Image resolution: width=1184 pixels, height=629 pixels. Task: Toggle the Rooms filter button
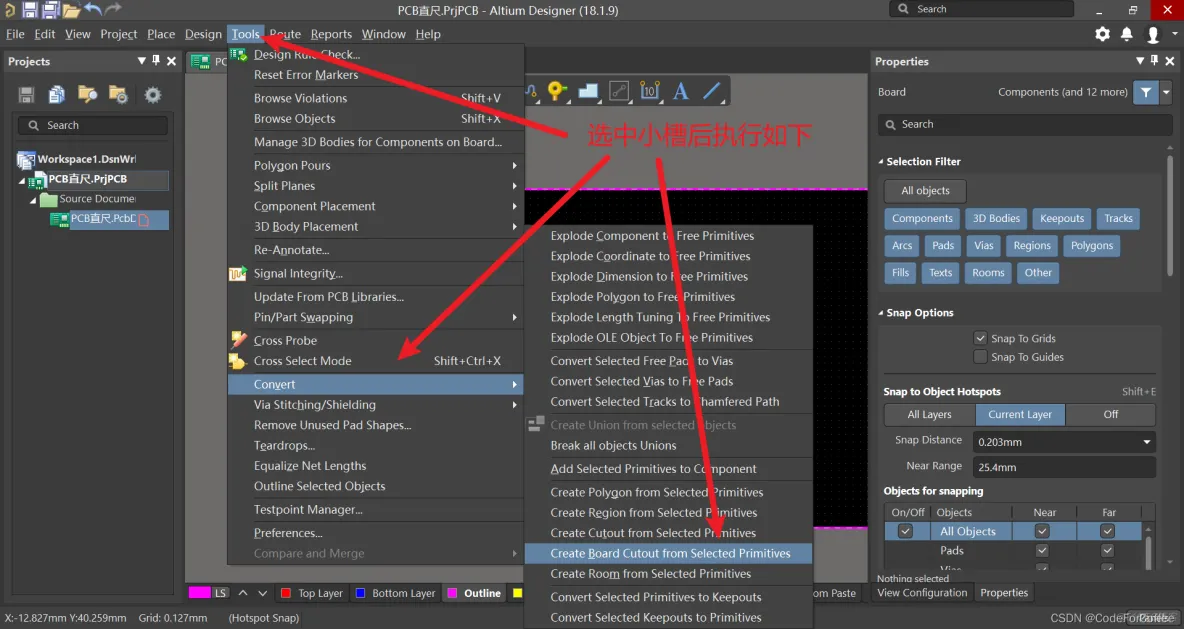pyautogui.click(x=988, y=273)
